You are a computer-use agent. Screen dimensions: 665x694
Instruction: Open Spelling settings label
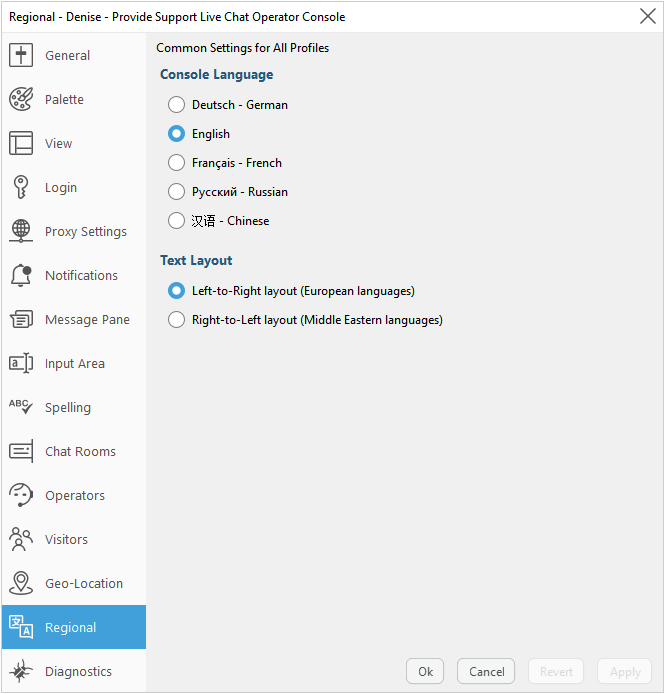point(68,407)
